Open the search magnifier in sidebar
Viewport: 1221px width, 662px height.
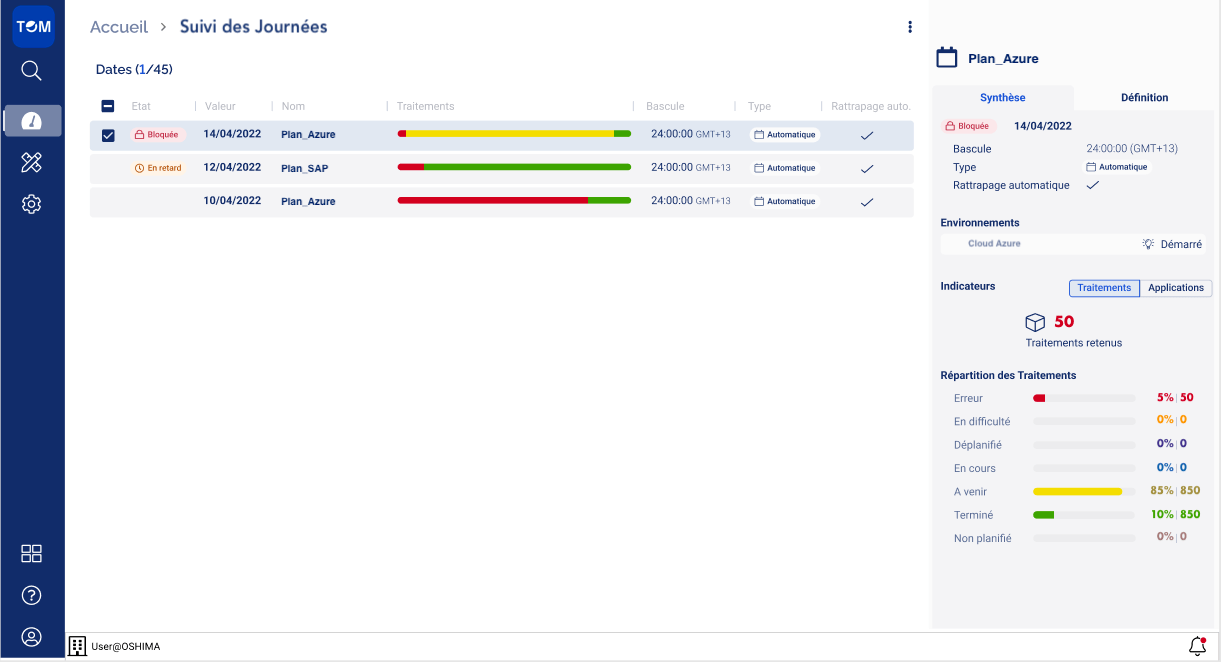click(32, 71)
